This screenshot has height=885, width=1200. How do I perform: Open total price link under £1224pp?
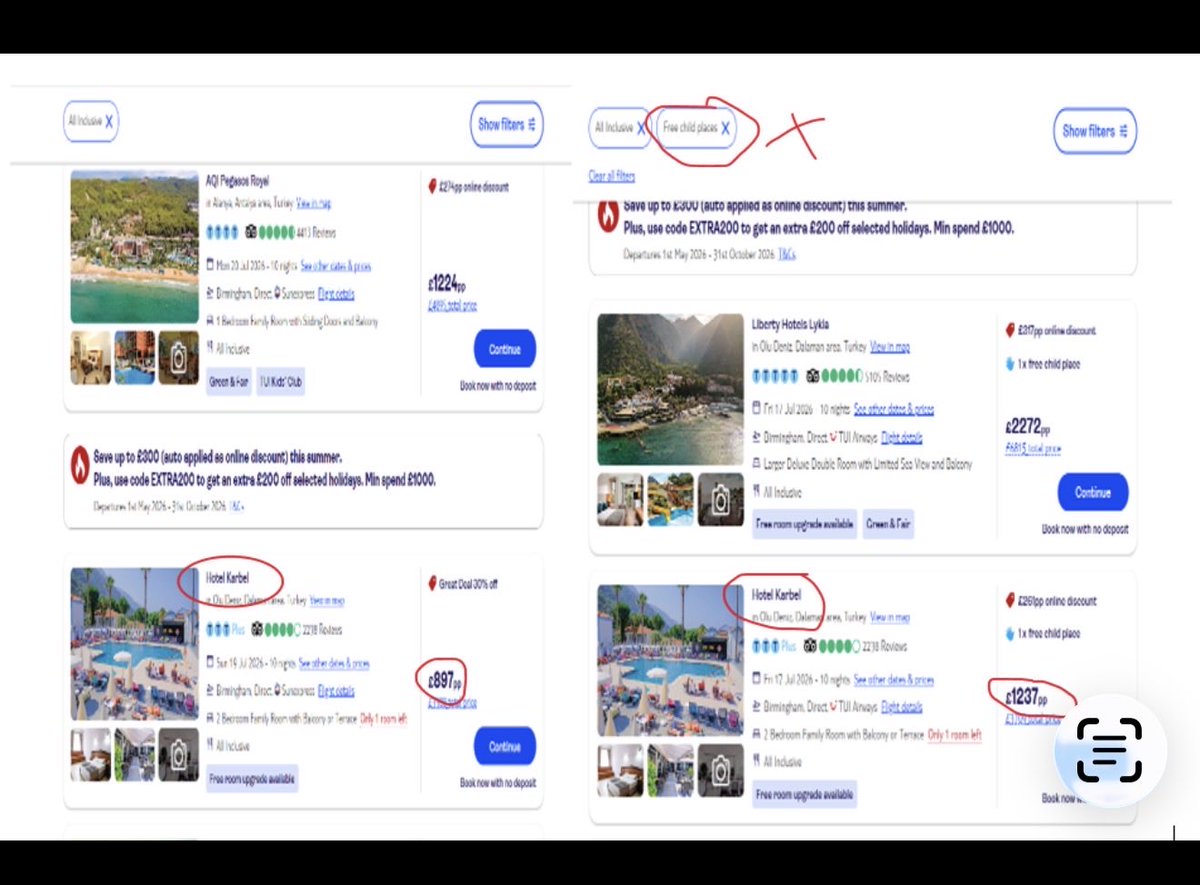pyautogui.click(x=454, y=306)
